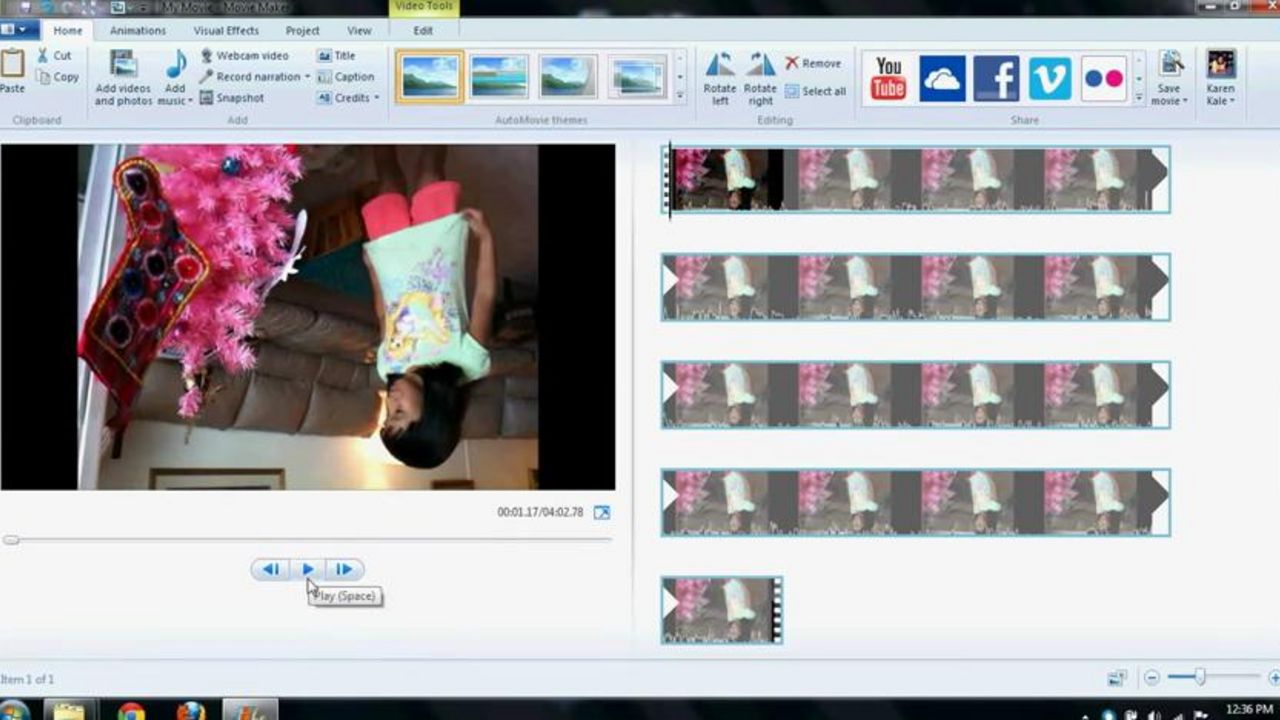Open the Visual Effects tab
This screenshot has height=720, width=1280.
(x=226, y=31)
